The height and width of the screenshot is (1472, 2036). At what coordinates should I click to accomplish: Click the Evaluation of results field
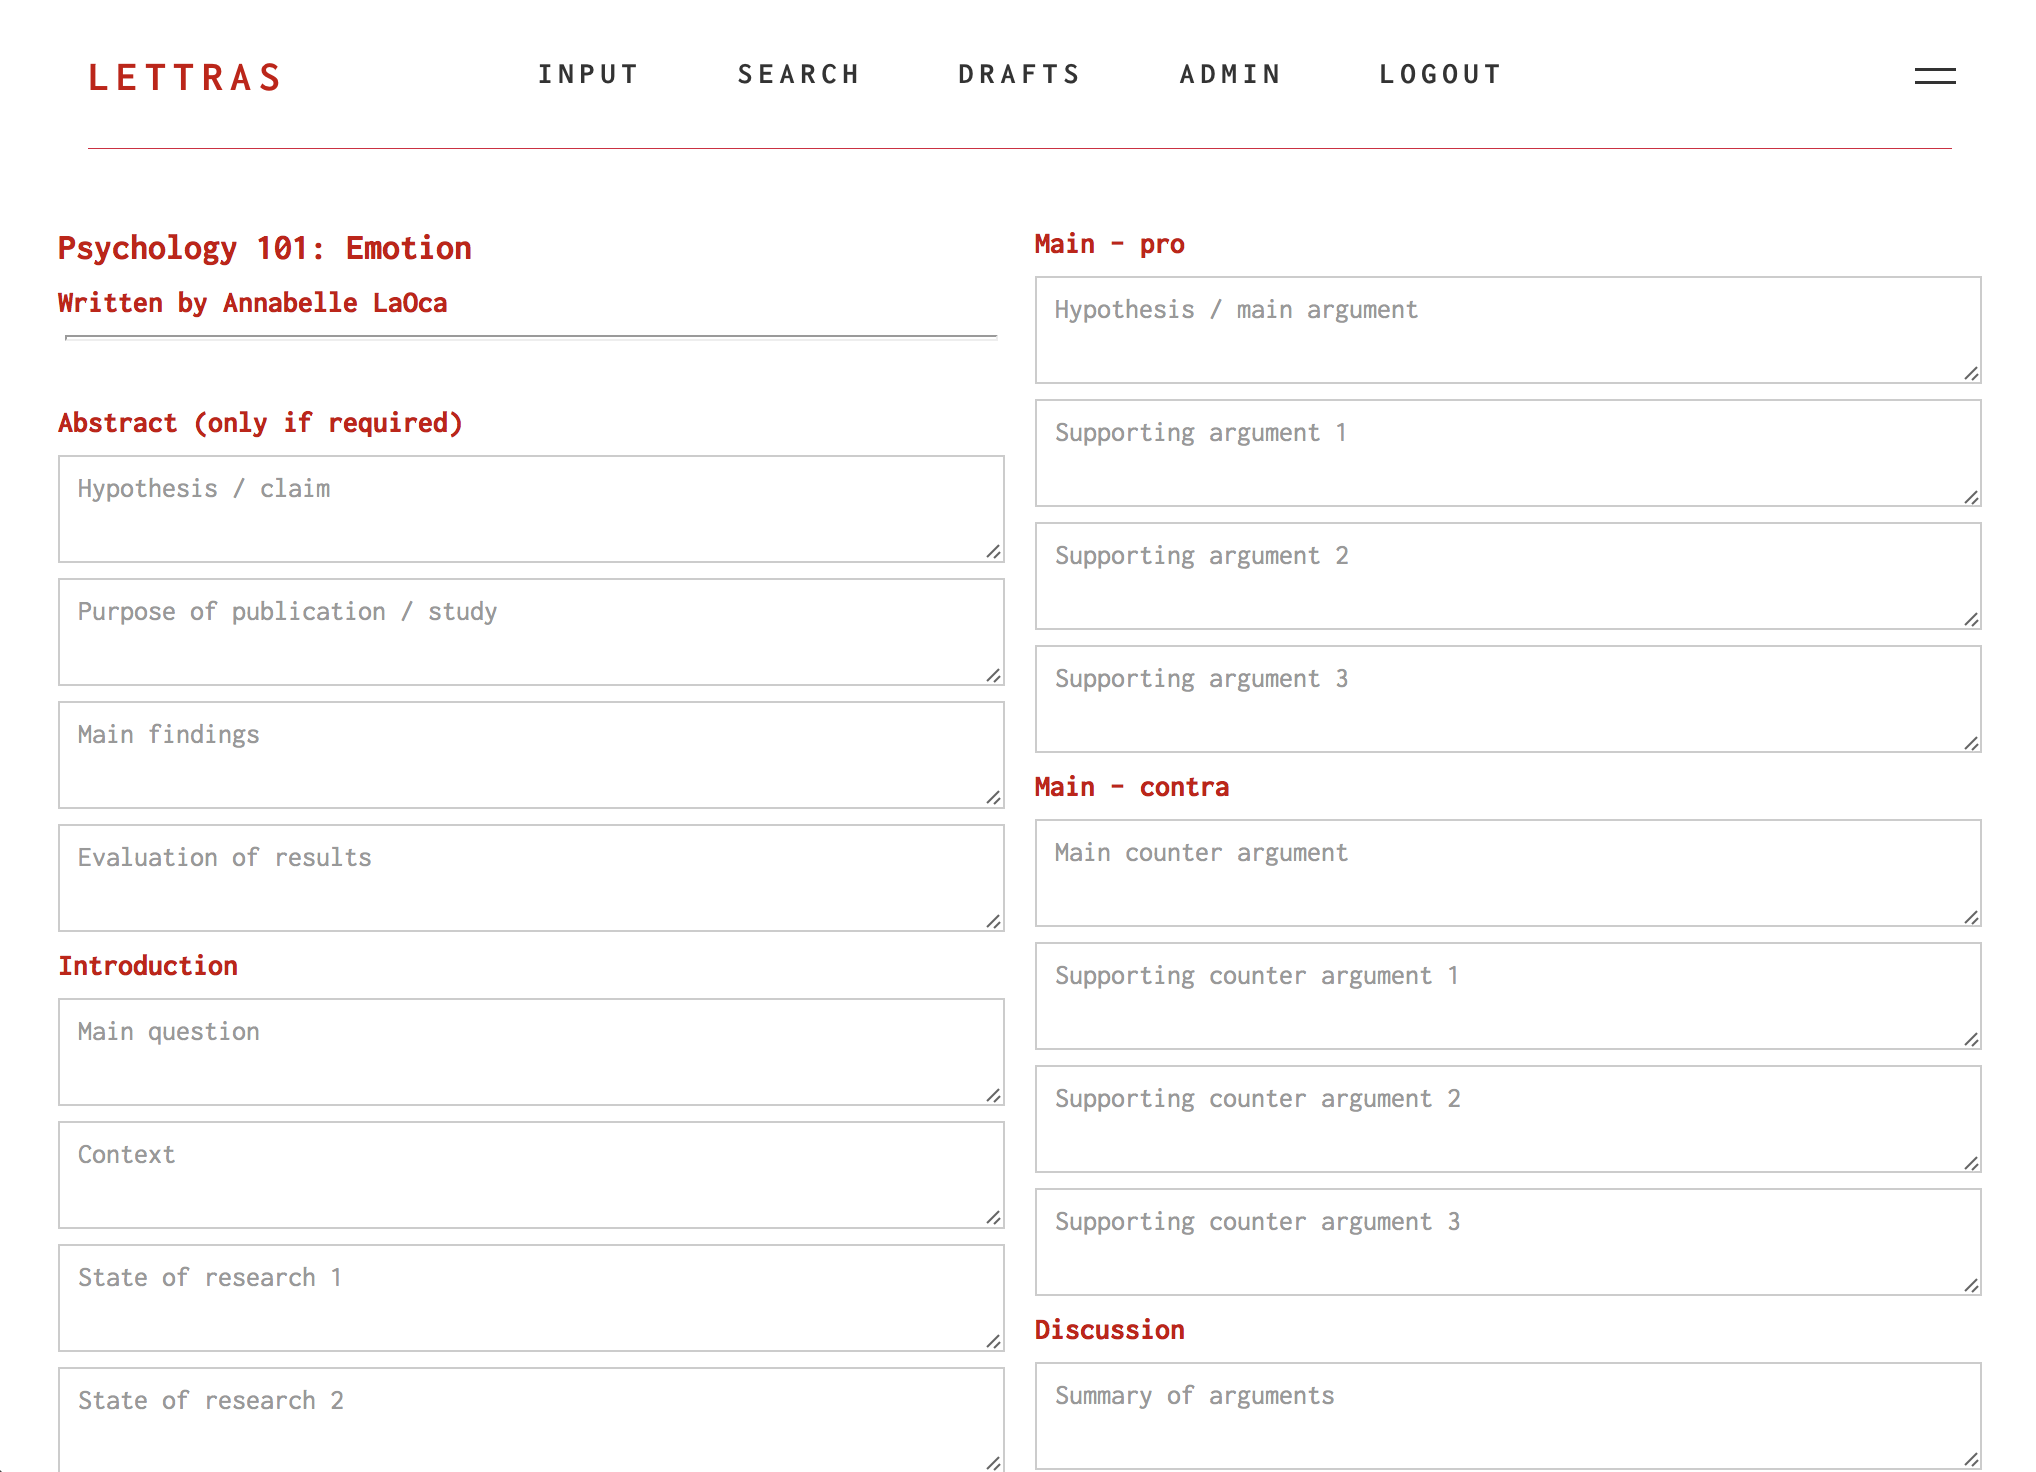coord(531,878)
